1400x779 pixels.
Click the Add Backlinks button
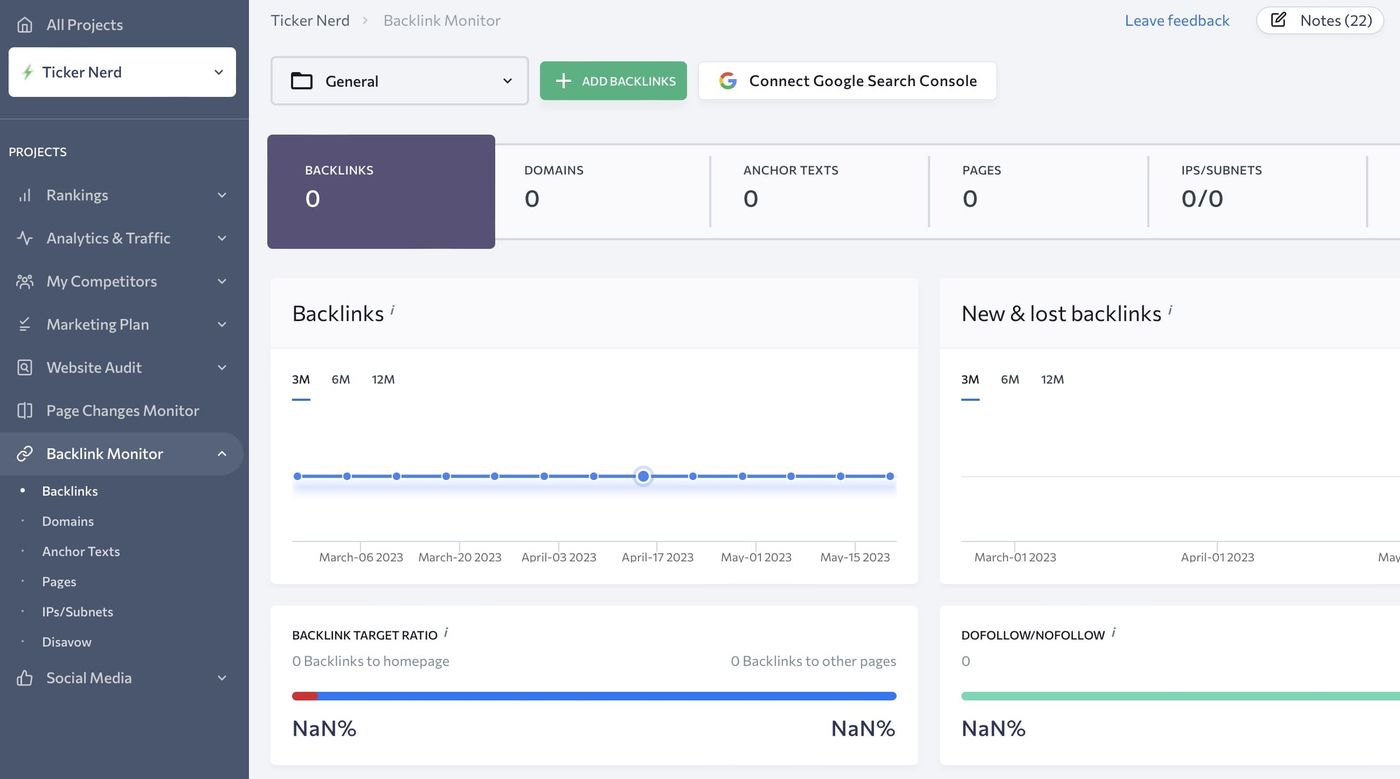[x=613, y=81]
